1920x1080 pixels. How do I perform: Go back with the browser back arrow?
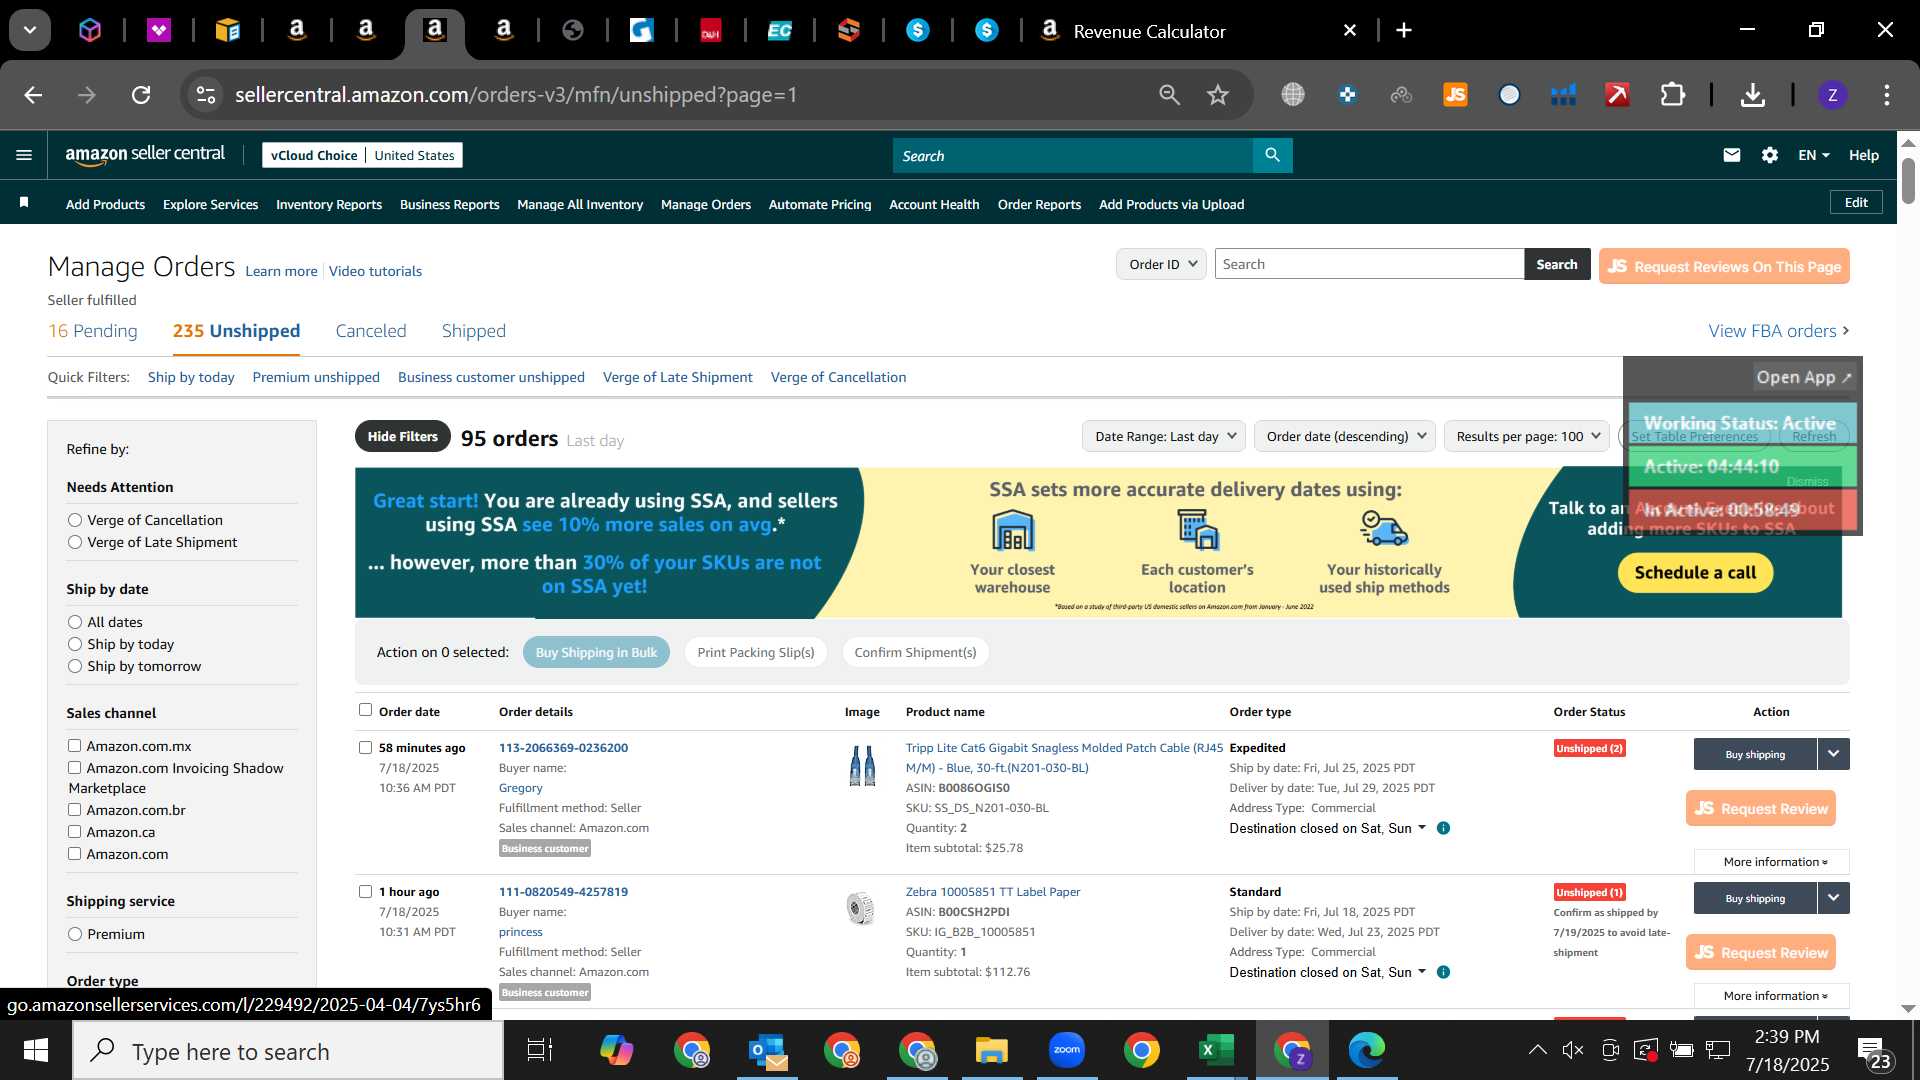(33, 95)
